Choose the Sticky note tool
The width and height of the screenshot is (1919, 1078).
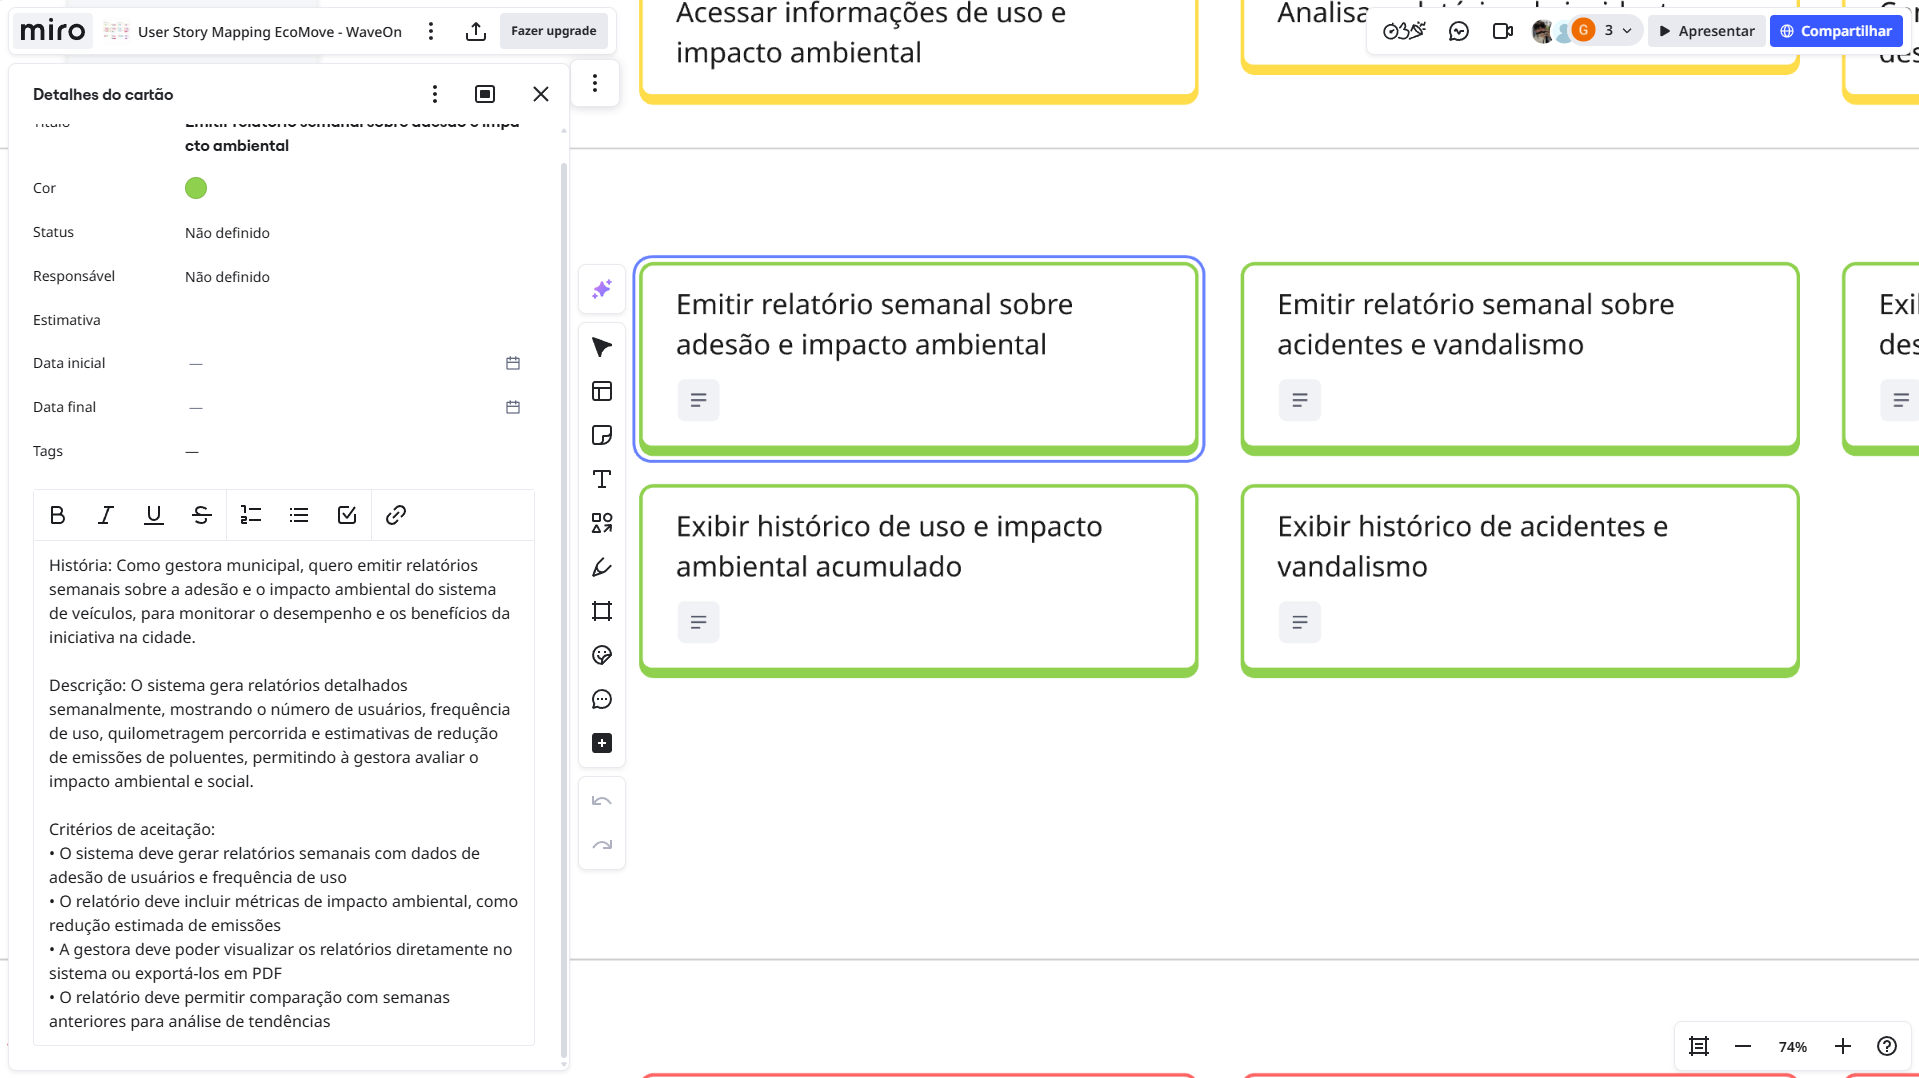pyautogui.click(x=602, y=435)
